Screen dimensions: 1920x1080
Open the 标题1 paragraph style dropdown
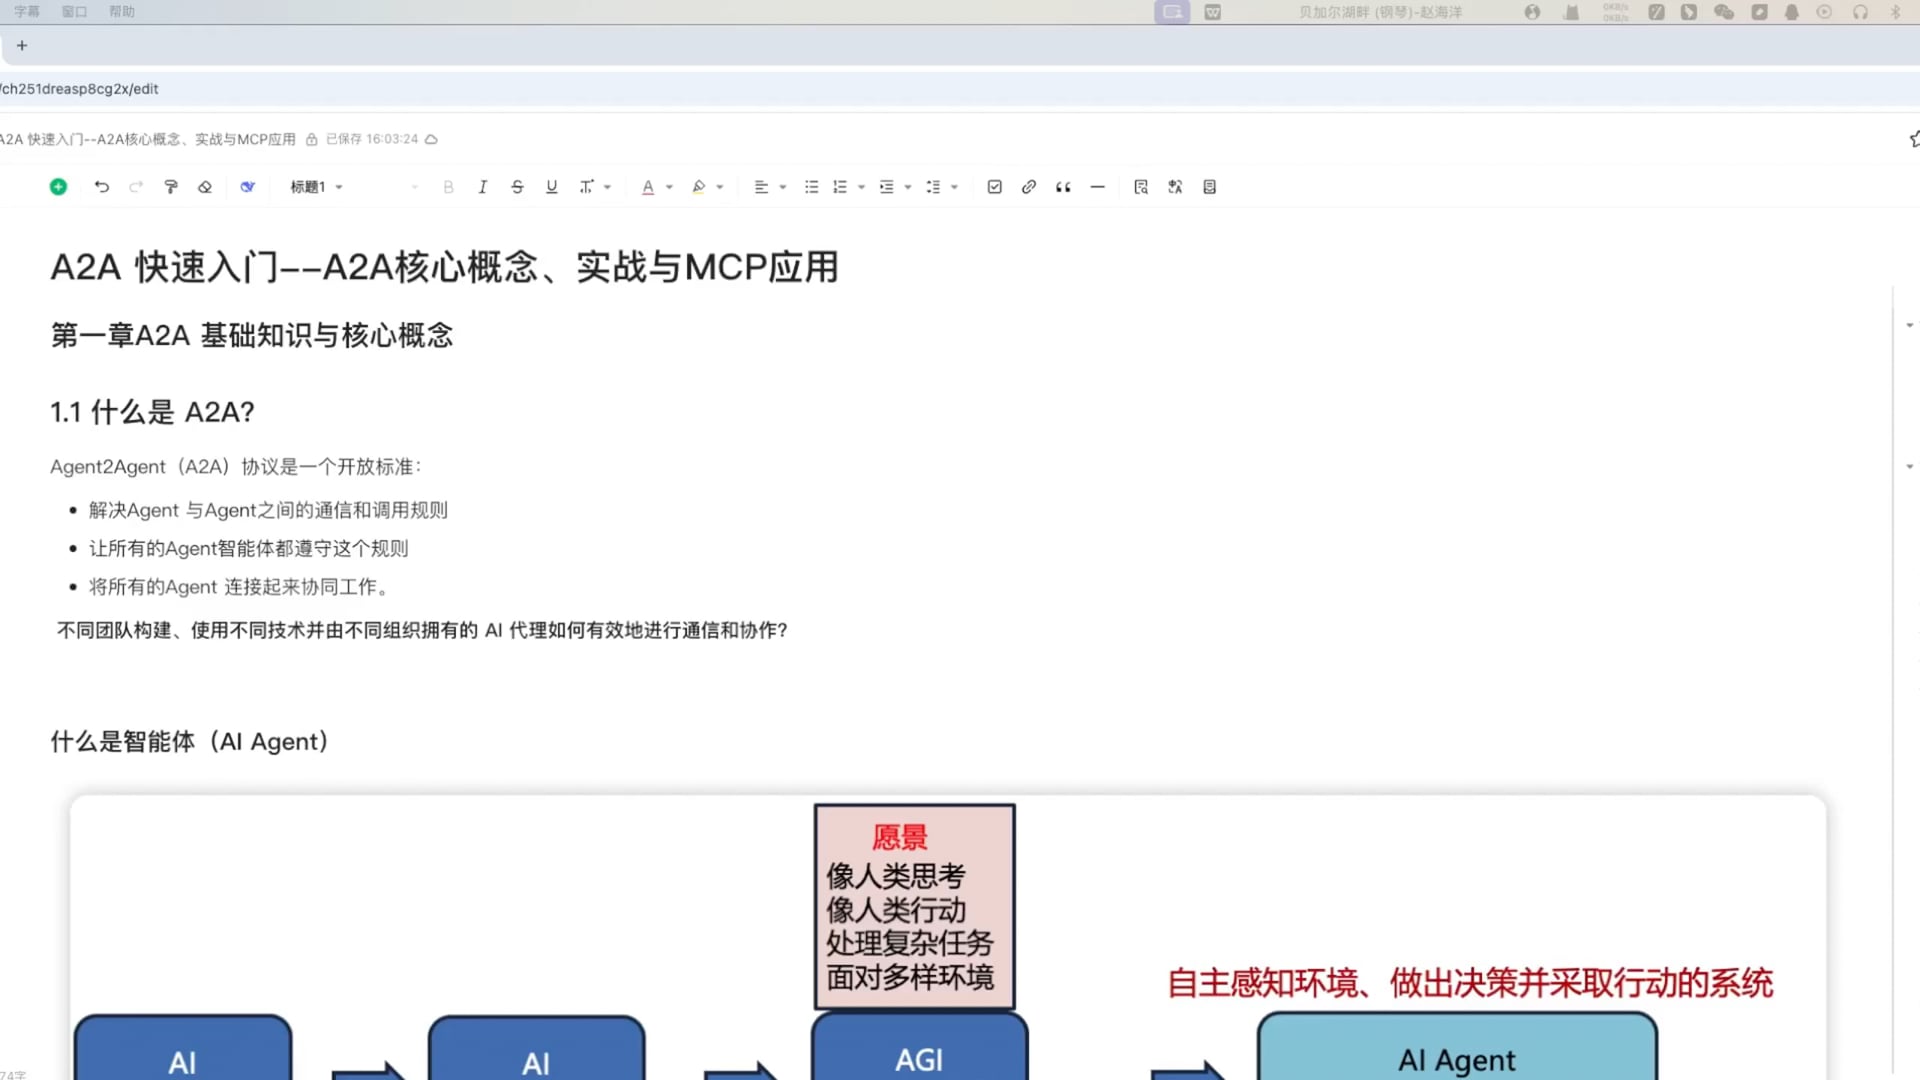pos(316,187)
